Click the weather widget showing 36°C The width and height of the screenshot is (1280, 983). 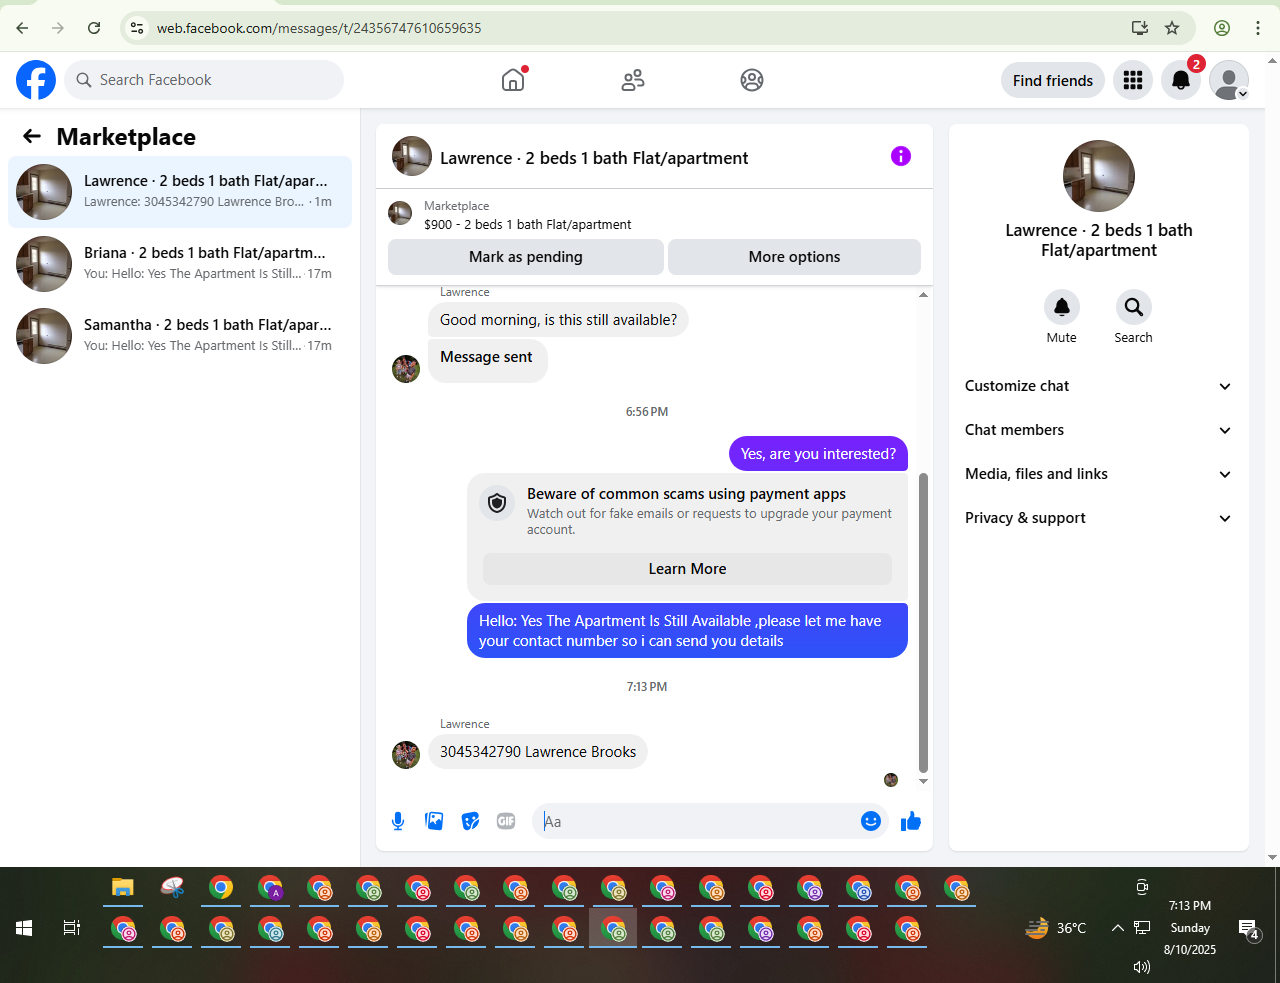pos(1056,928)
